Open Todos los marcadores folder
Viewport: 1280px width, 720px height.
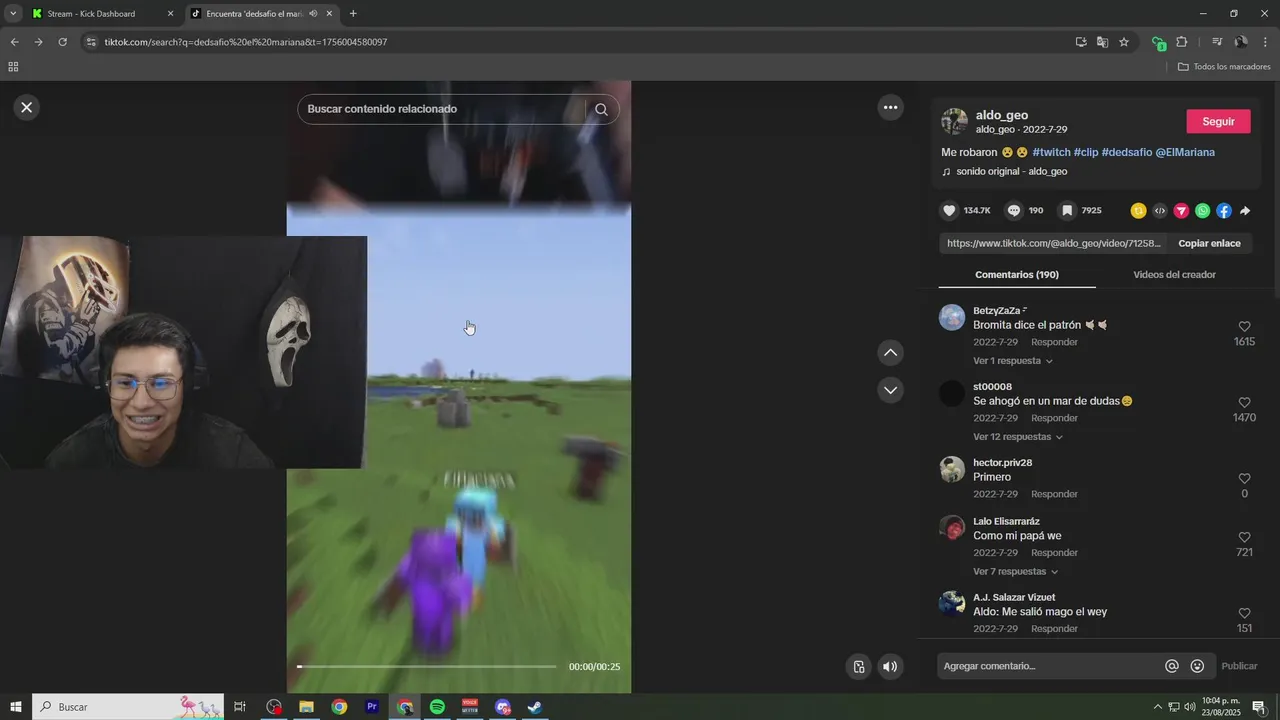pyautogui.click(x=1224, y=67)
